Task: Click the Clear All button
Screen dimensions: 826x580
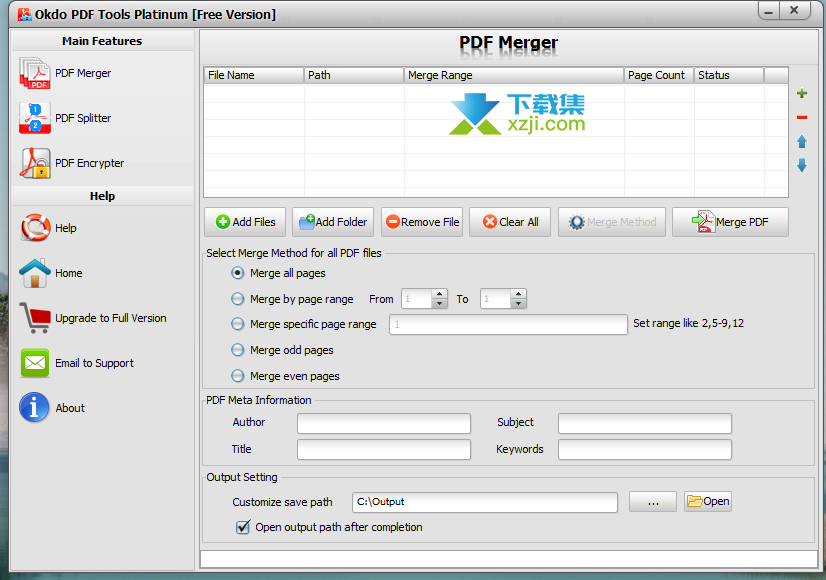Action: coord(510,222)
